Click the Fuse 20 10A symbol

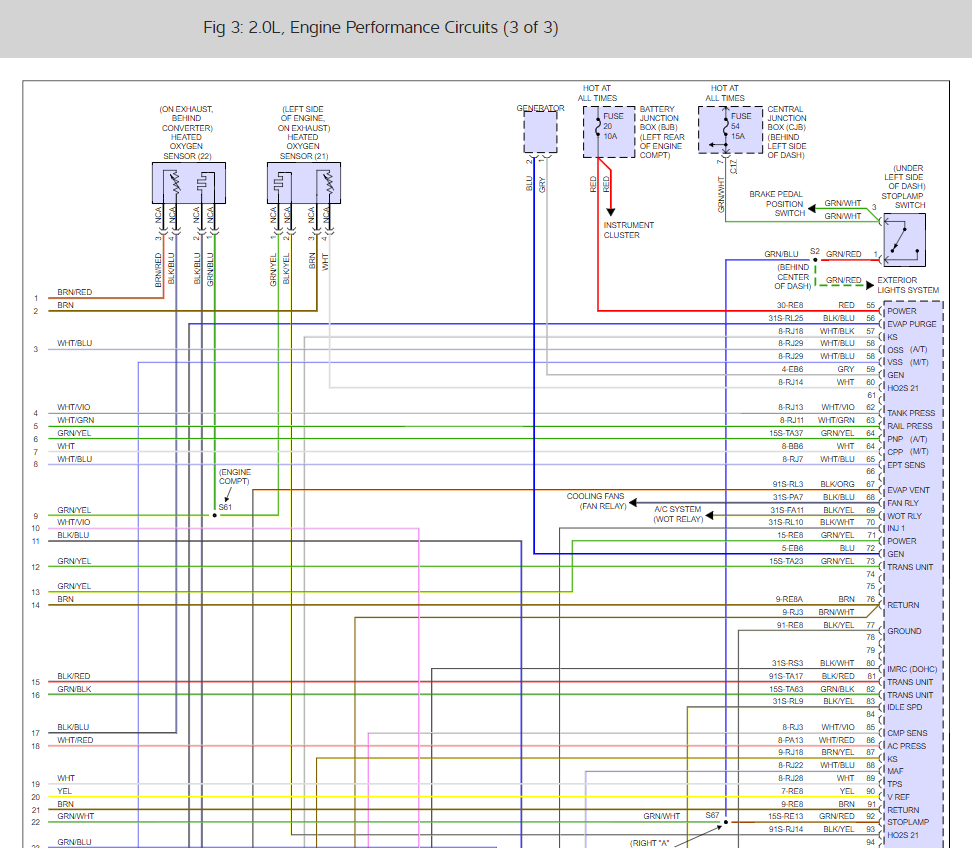point(598,128)
